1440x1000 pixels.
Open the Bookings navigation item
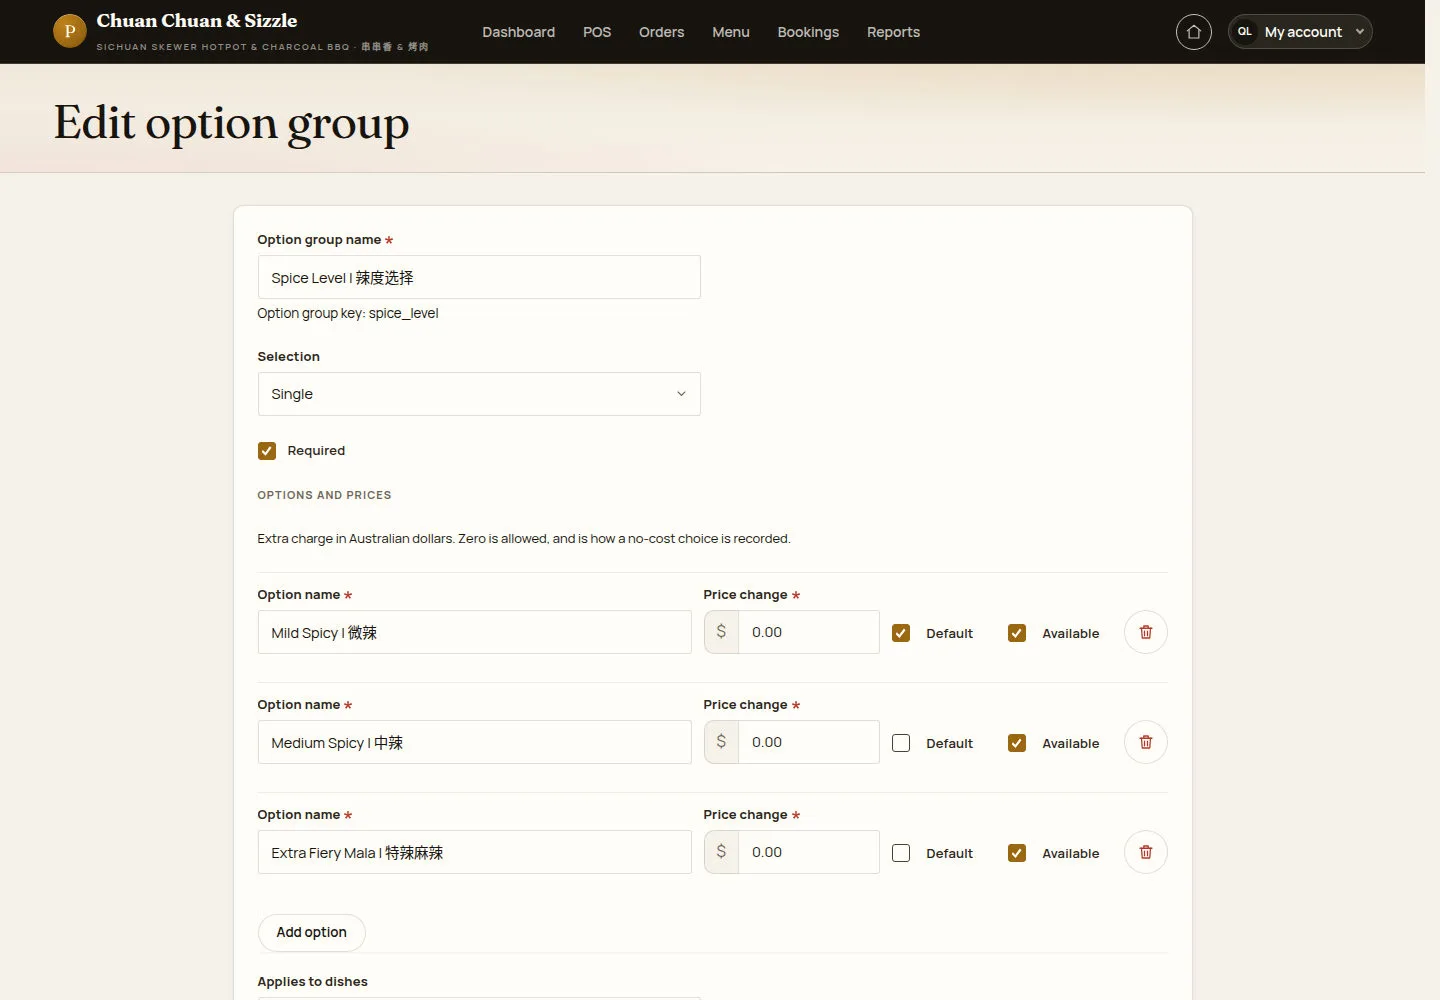808,32
